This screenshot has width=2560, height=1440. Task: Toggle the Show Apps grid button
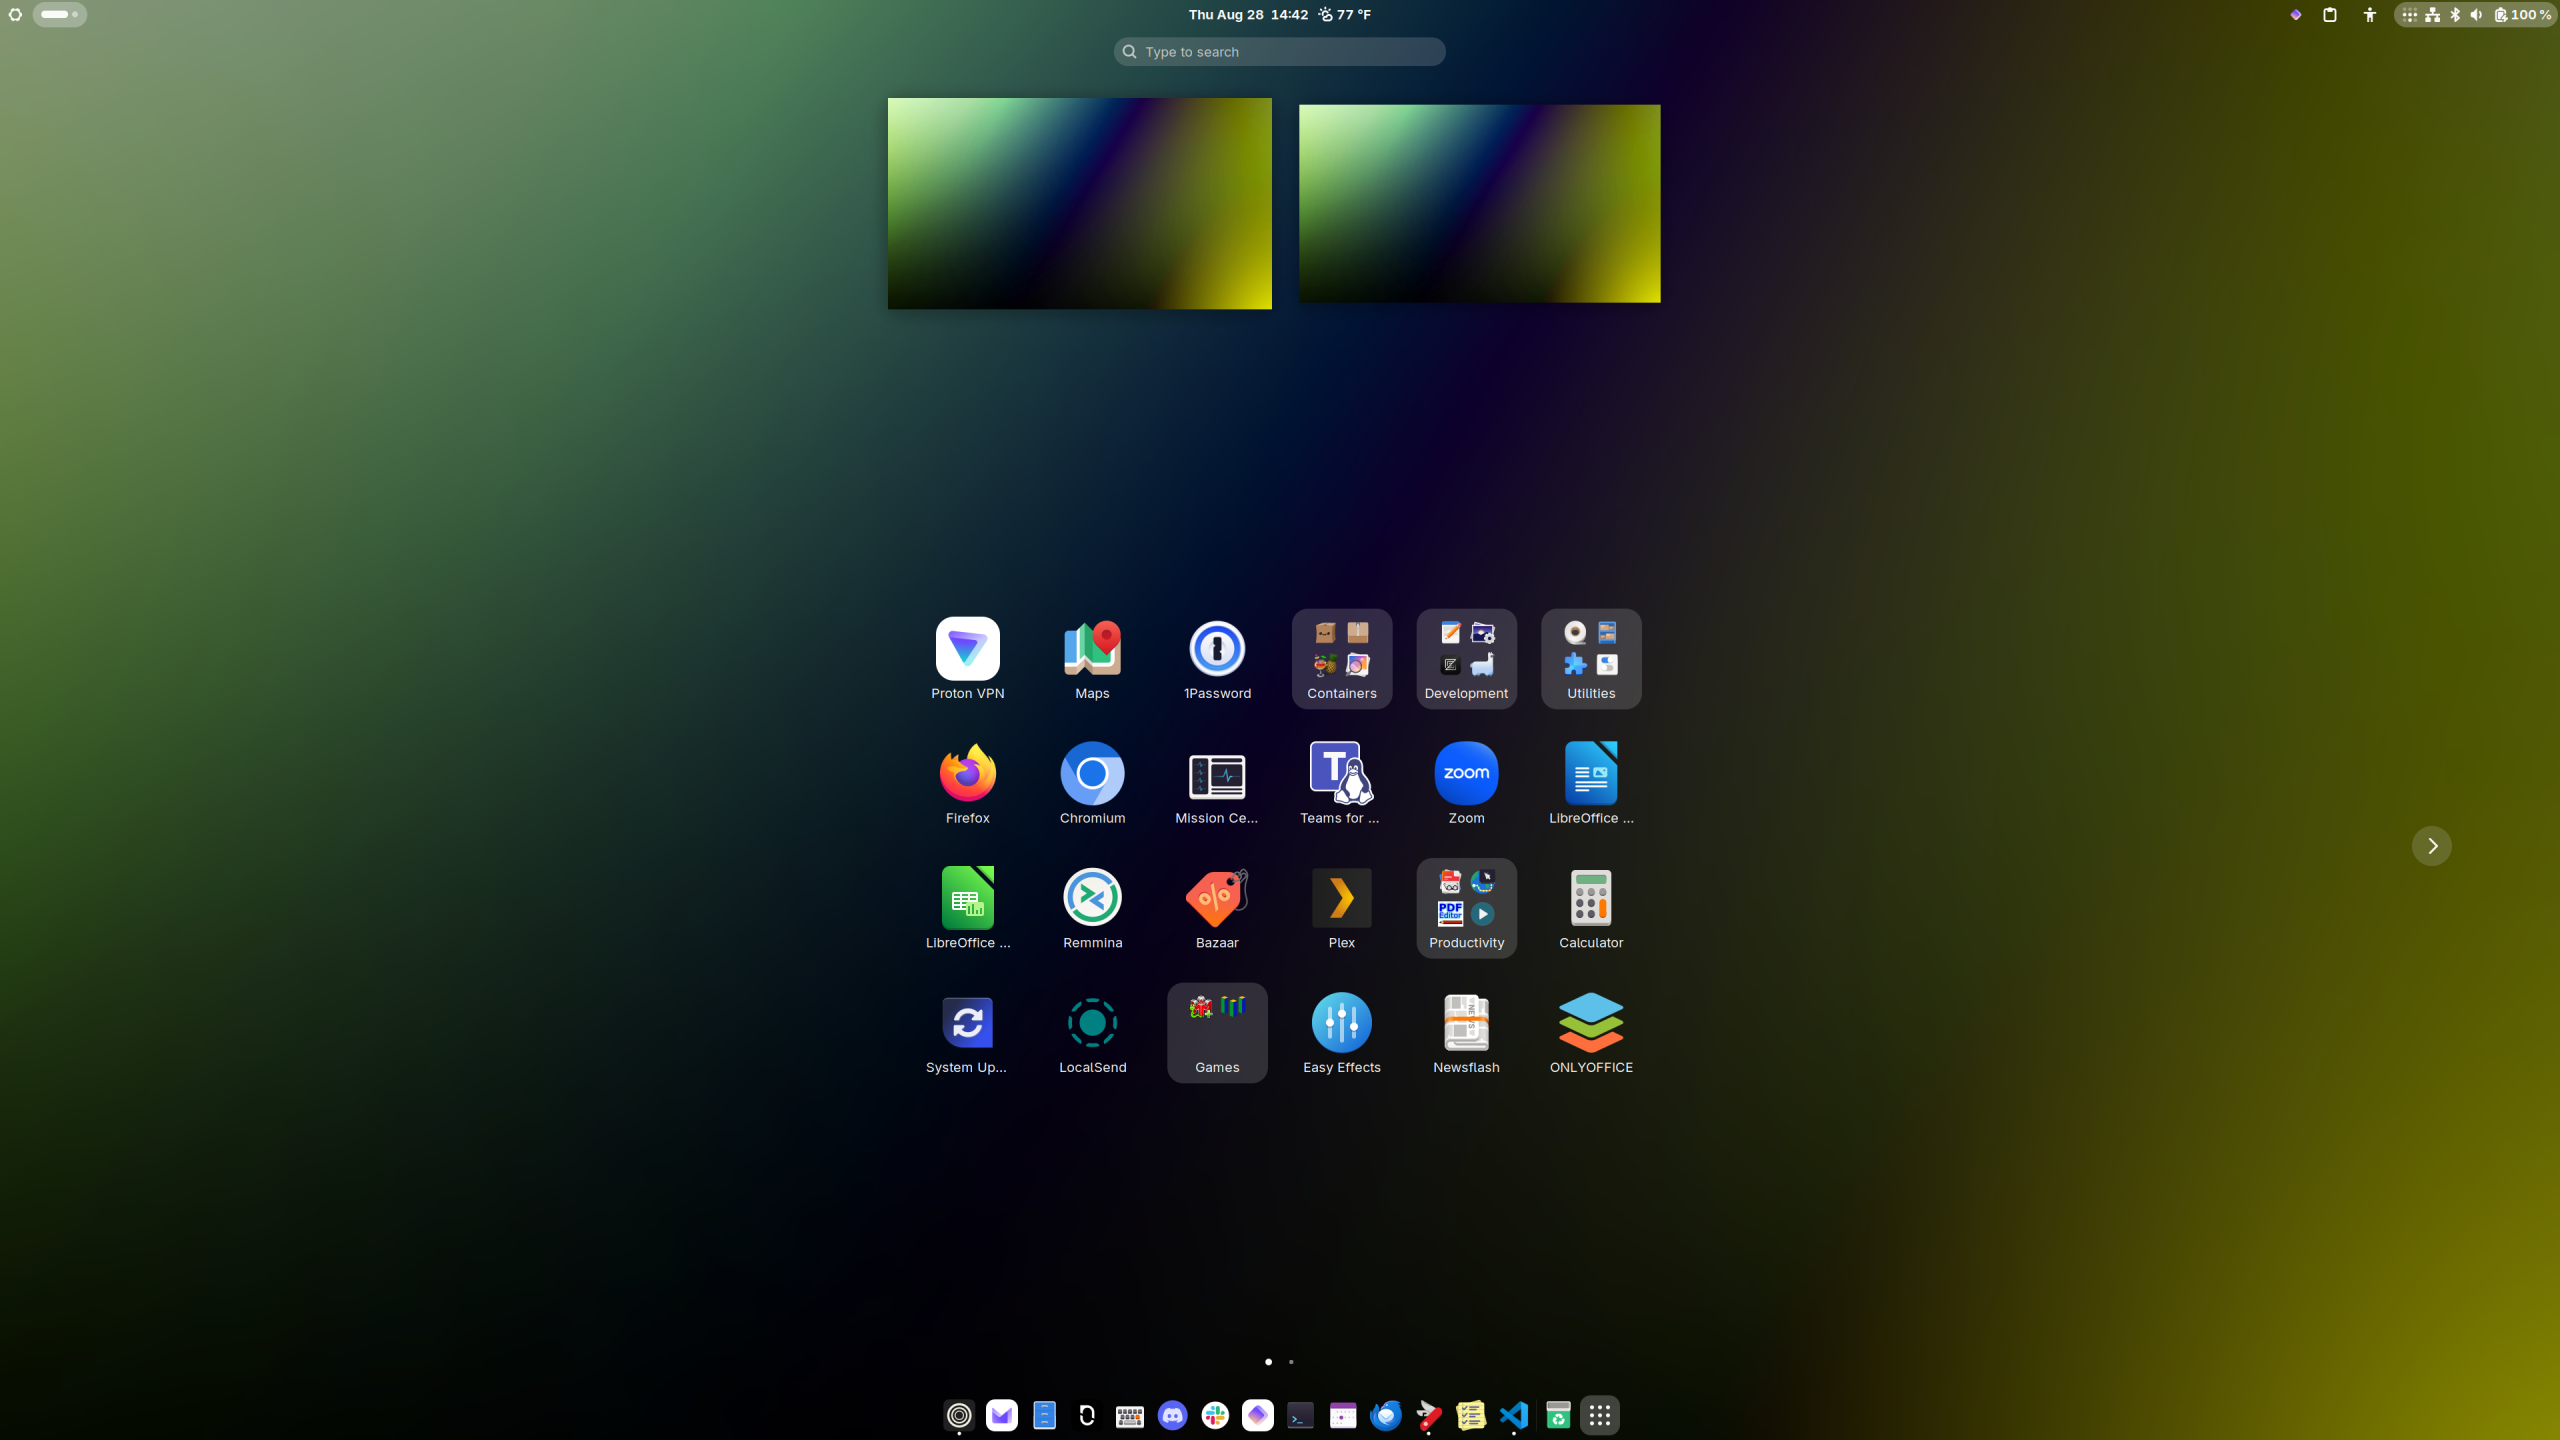click(1599, 1415)
